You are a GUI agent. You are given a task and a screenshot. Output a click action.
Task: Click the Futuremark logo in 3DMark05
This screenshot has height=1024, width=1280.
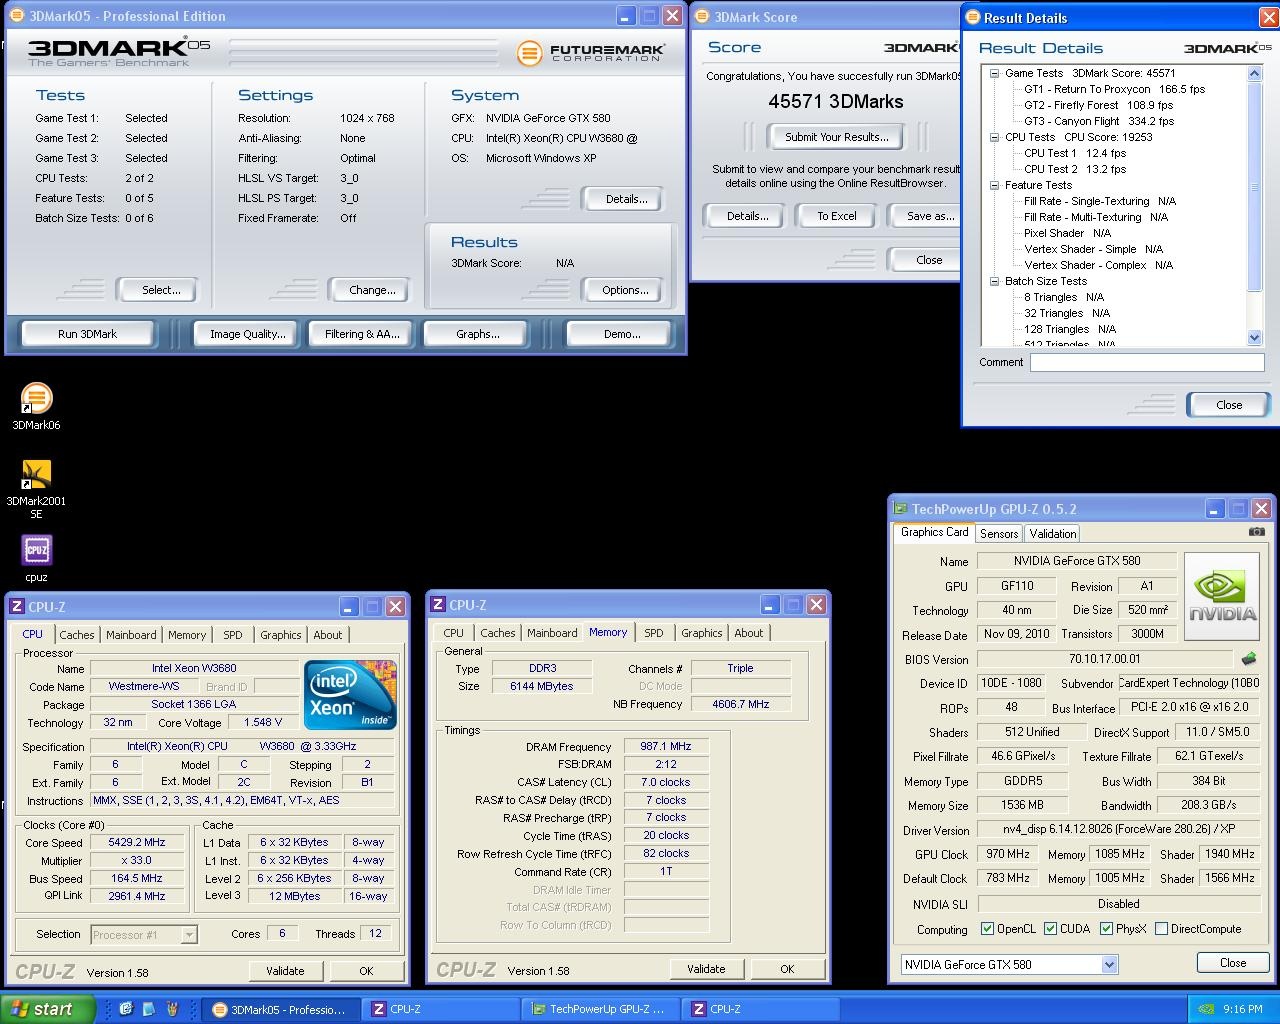pyautogui.click(x=590, y=52)
